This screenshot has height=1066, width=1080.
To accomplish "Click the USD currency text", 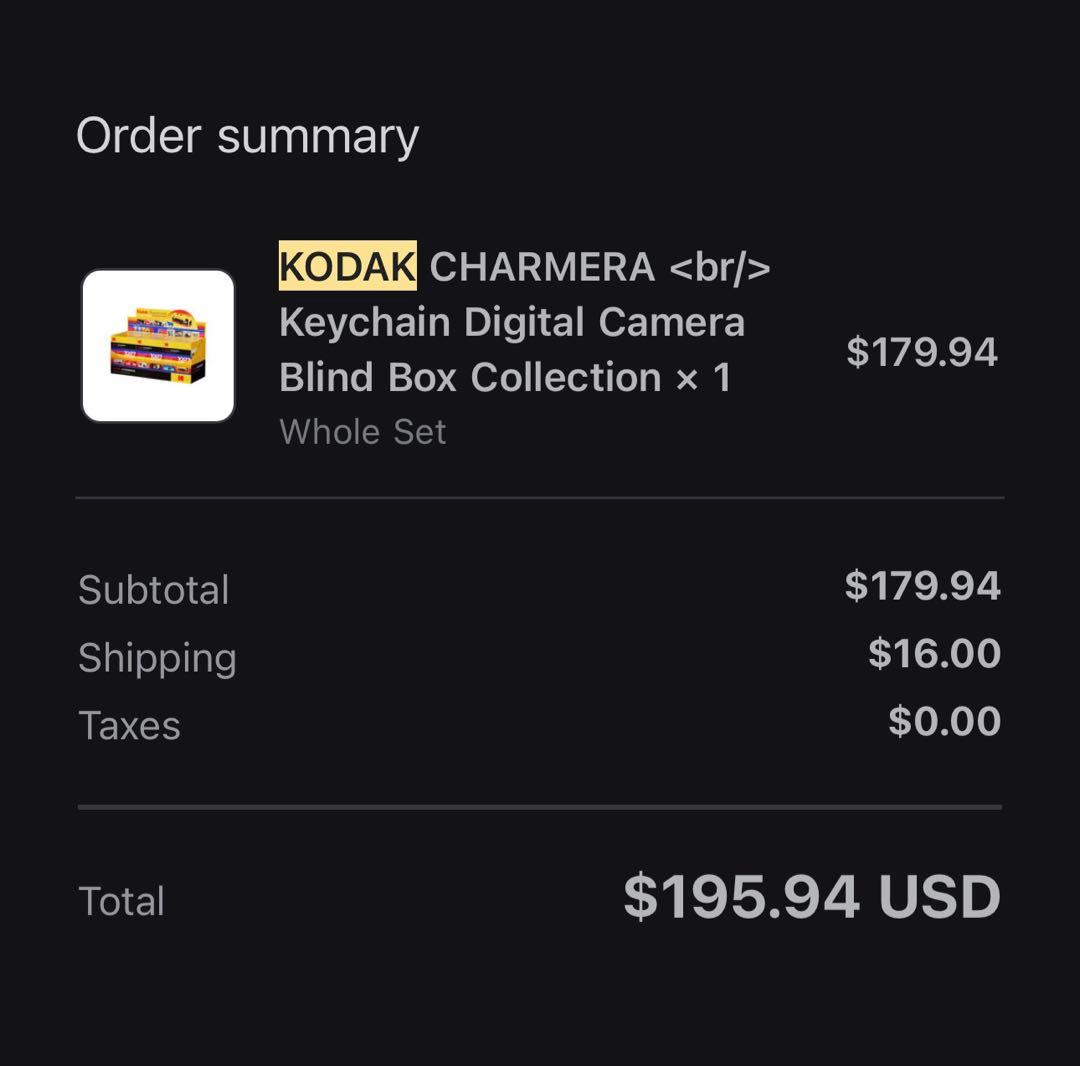I will [x=939, y=897].
